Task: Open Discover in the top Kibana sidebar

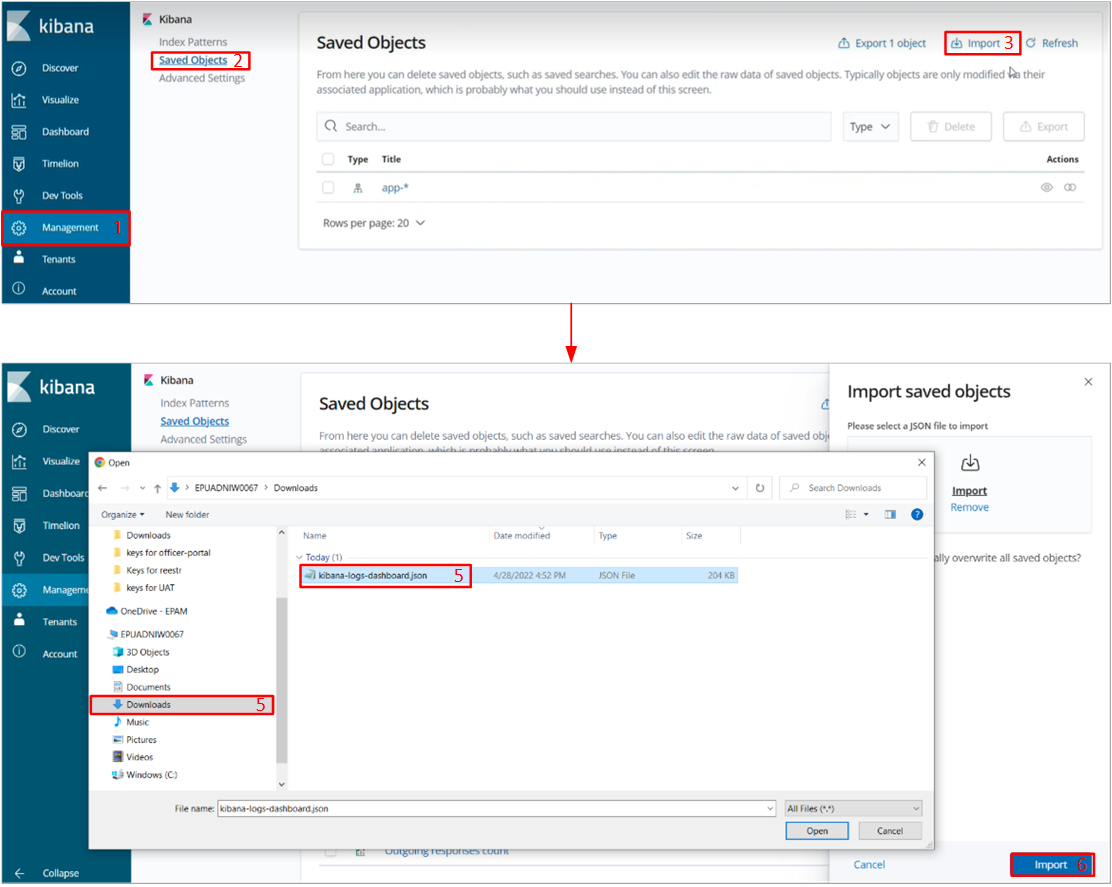Action: pos(60,68)
